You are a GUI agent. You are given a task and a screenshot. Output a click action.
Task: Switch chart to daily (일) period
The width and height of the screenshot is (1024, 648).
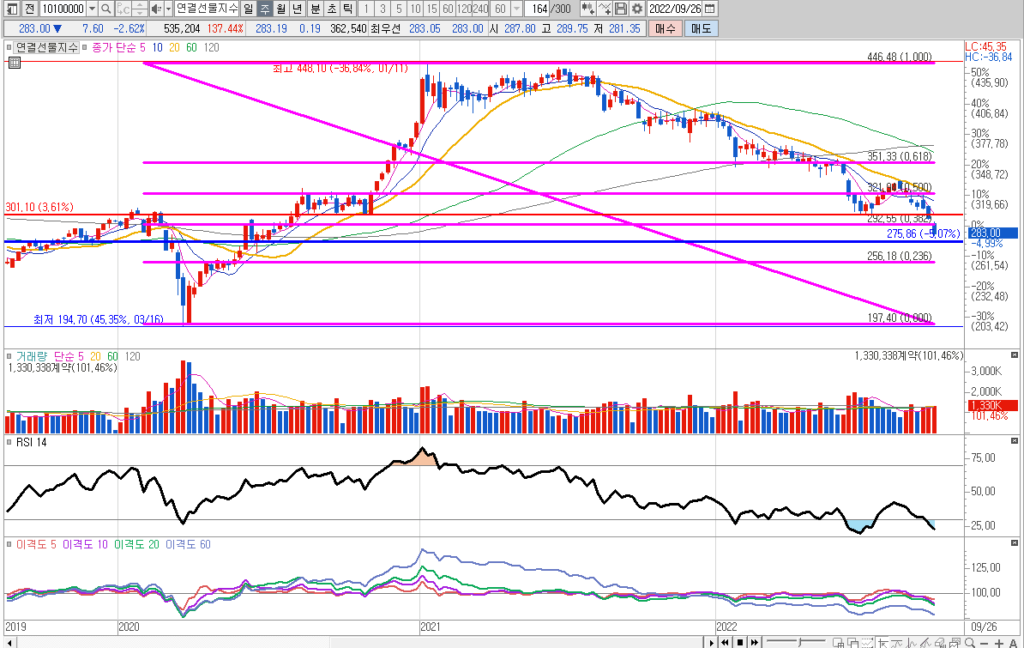click(x=248, y=8)
